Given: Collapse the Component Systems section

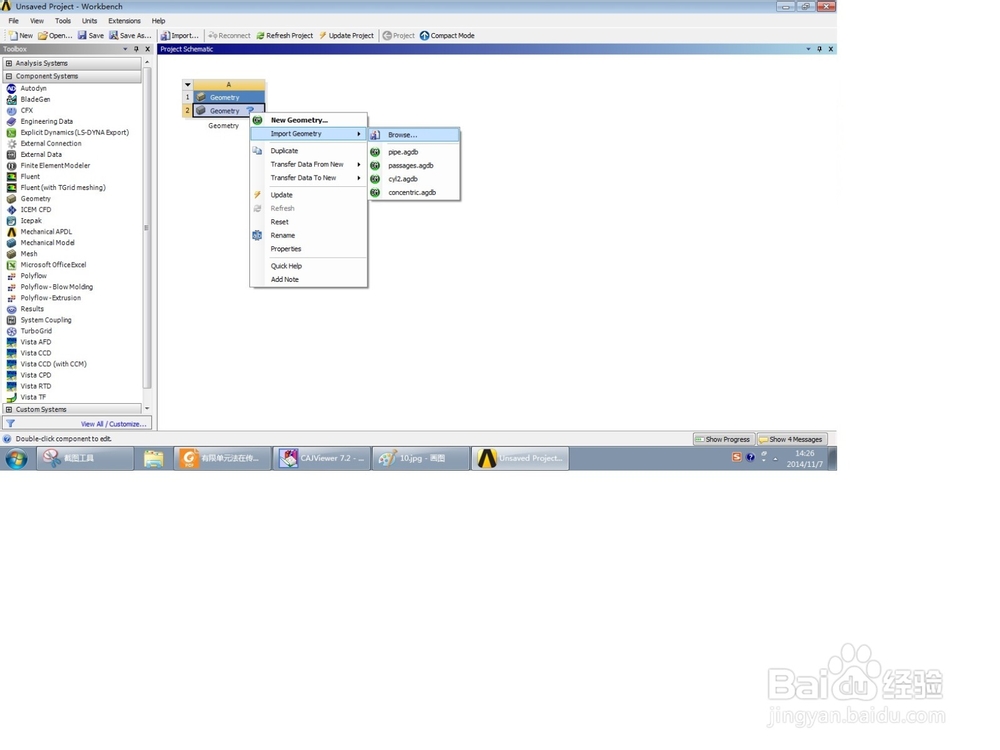Looking at the screenshot, I should 8,76.
